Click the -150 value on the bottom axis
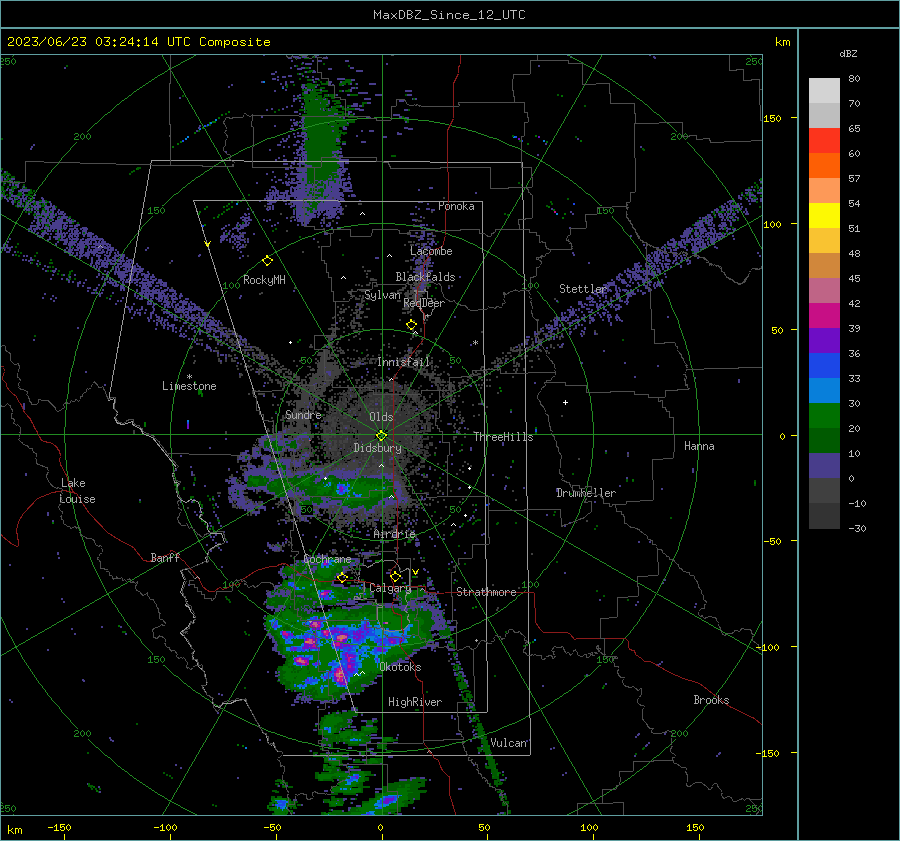 pos(59,827)
